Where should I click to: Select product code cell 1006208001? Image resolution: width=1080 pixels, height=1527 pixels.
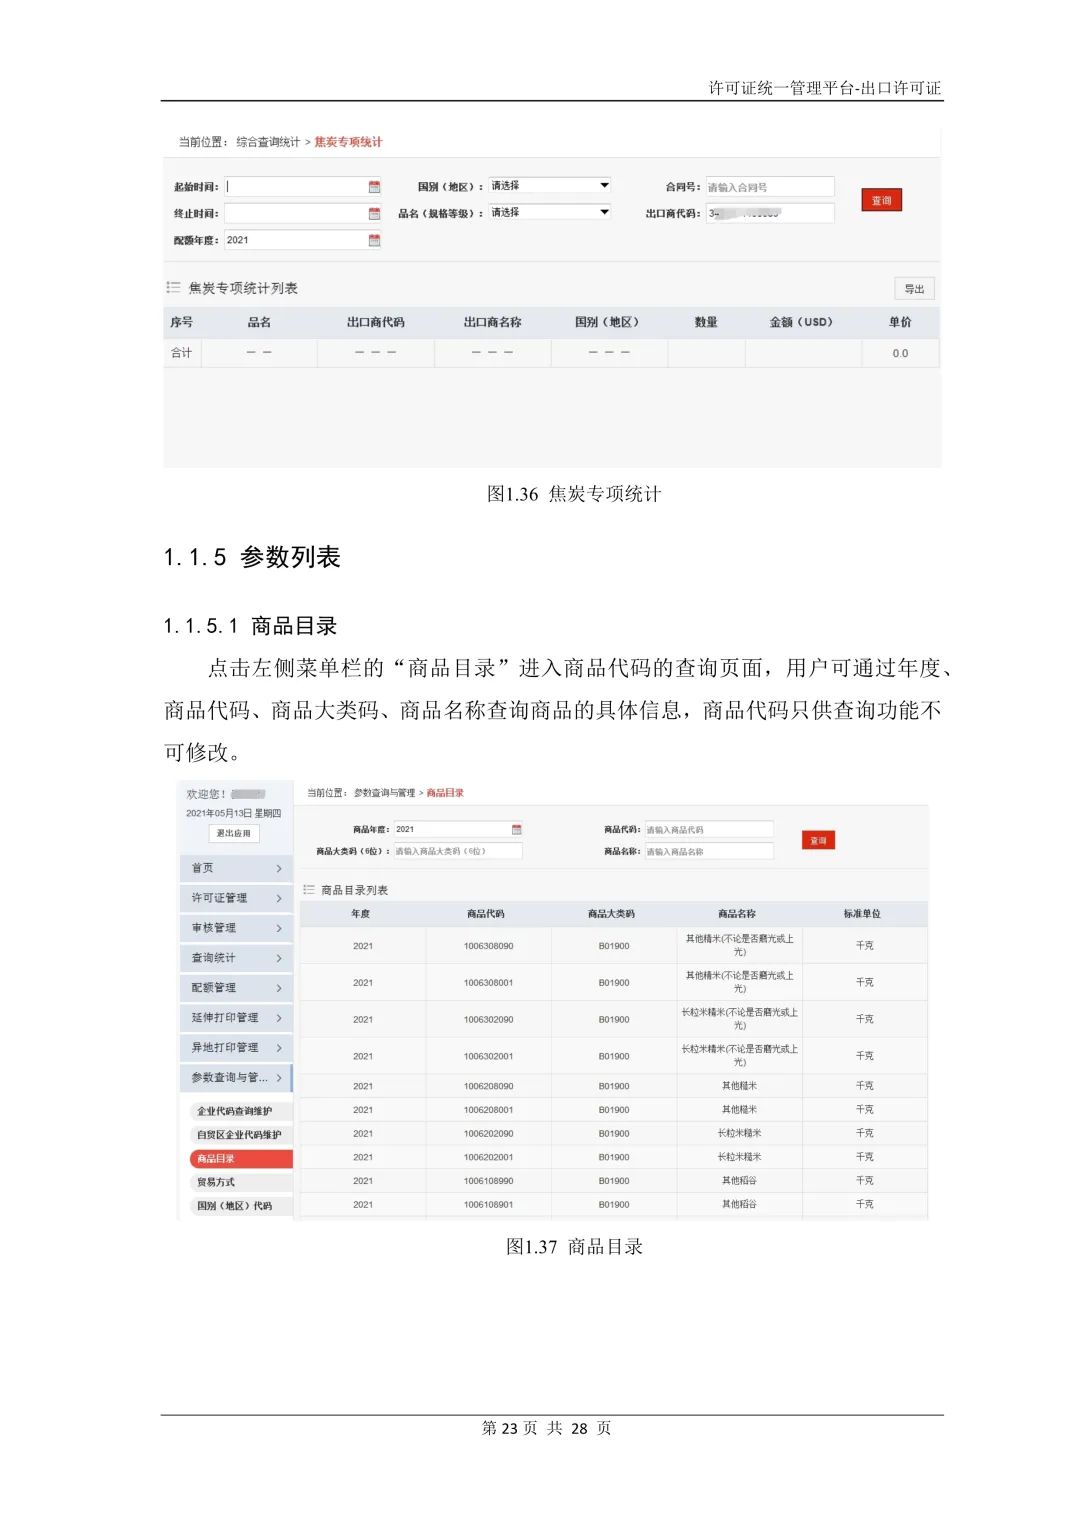click(488, 1110)
